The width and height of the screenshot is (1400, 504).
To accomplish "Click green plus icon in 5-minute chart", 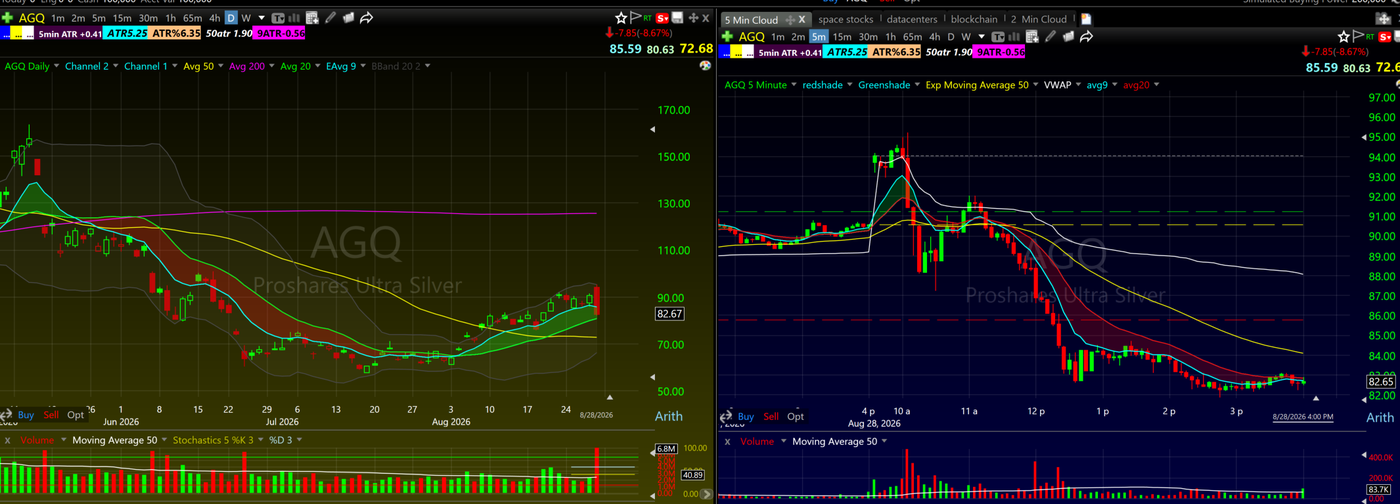I will (x=726, y=37).
